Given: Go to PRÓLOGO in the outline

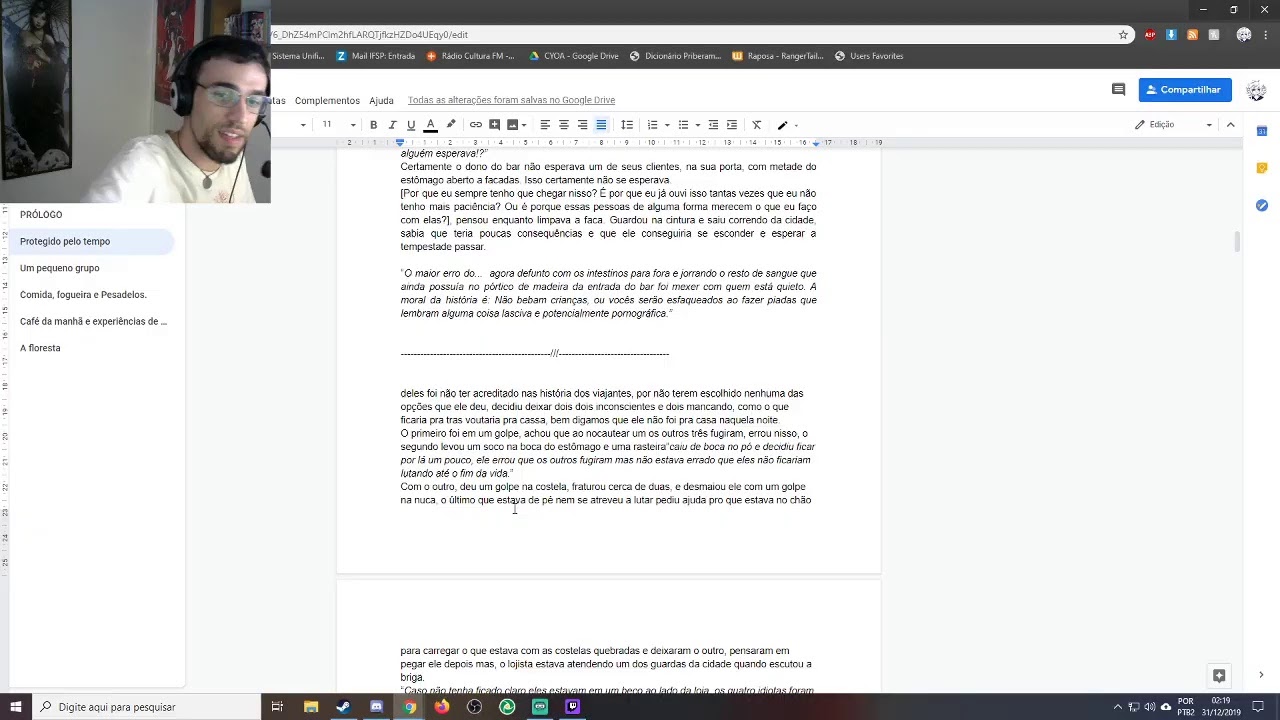Looking at the screenshot, I should click(41, 215).
